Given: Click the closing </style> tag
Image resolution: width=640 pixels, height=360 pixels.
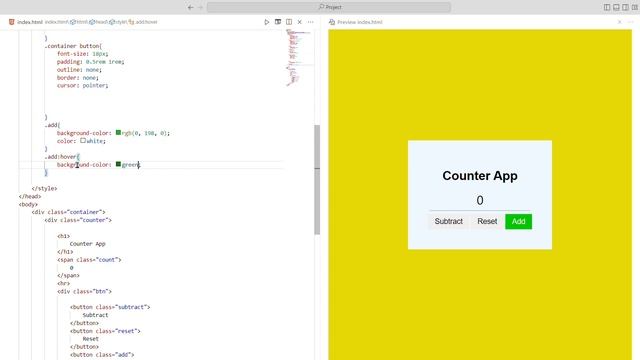Looking at the screenshot, I should point(44,189).
